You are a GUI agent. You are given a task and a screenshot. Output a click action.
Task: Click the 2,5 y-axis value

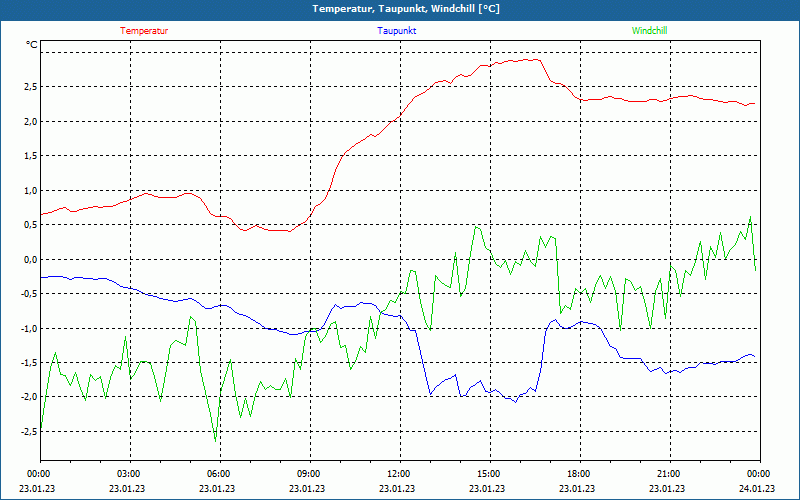(31, 87)
